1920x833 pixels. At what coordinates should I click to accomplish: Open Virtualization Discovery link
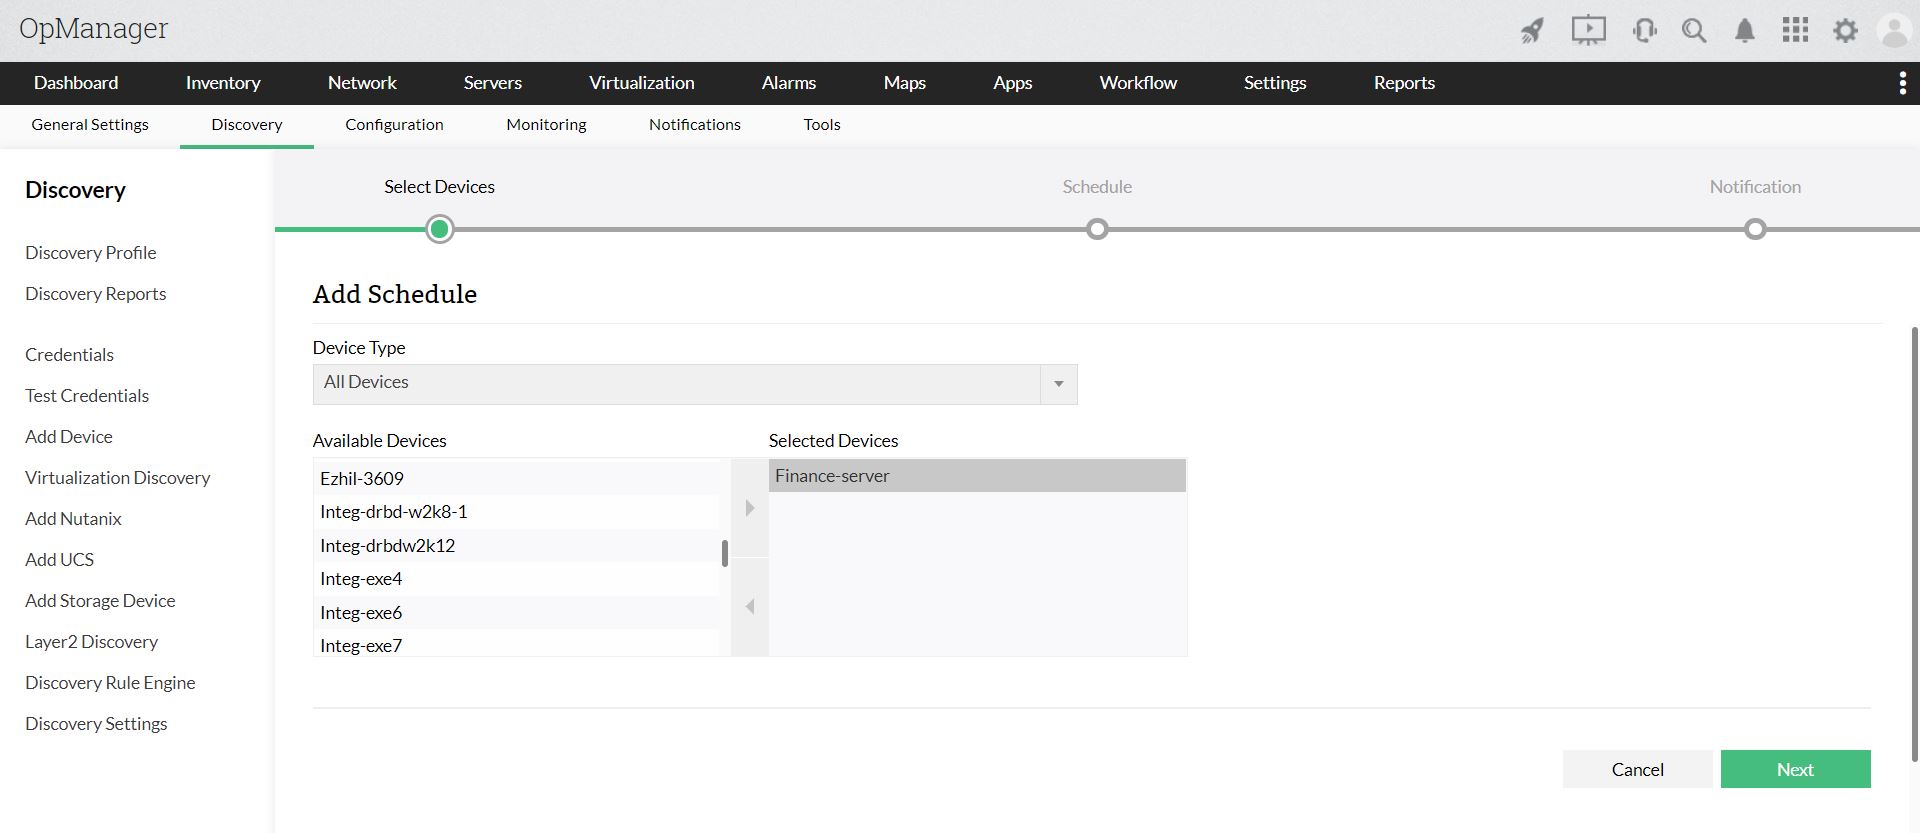click(x=118, y=478)
